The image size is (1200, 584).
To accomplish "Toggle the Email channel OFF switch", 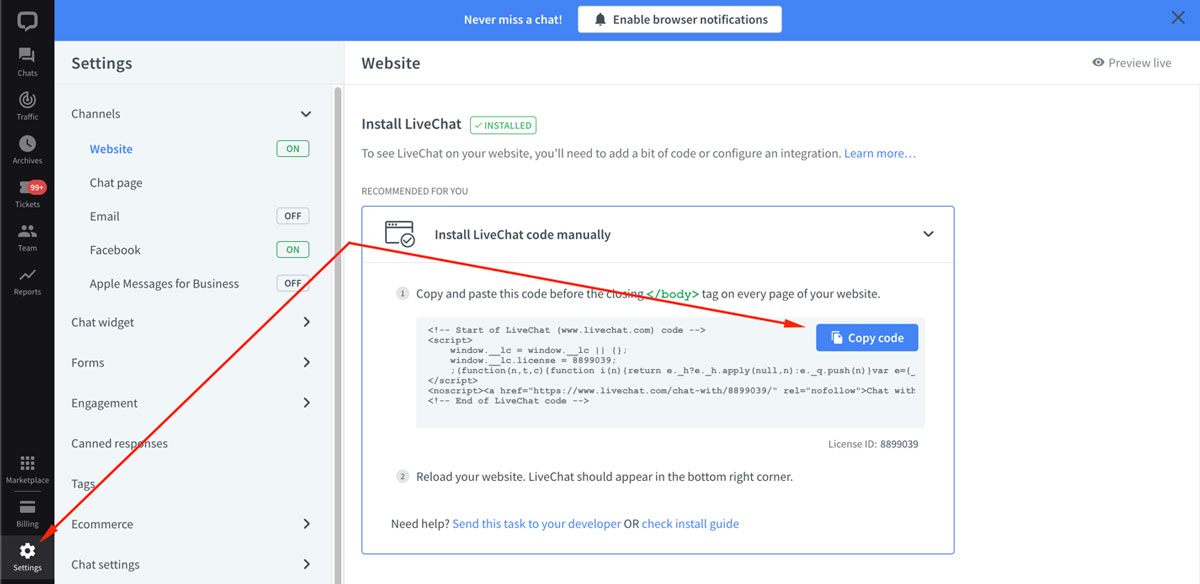I will (x=293, y=216).
